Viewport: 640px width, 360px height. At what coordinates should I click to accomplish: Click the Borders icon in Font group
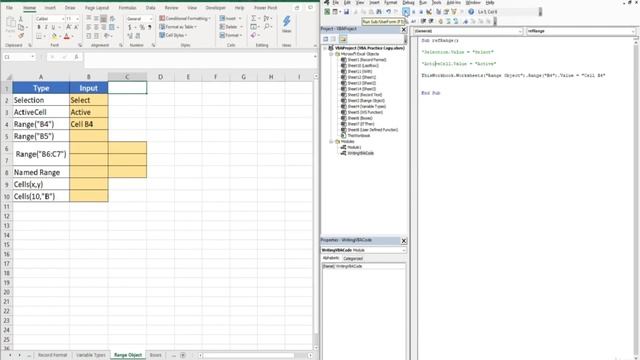[39, 36]
